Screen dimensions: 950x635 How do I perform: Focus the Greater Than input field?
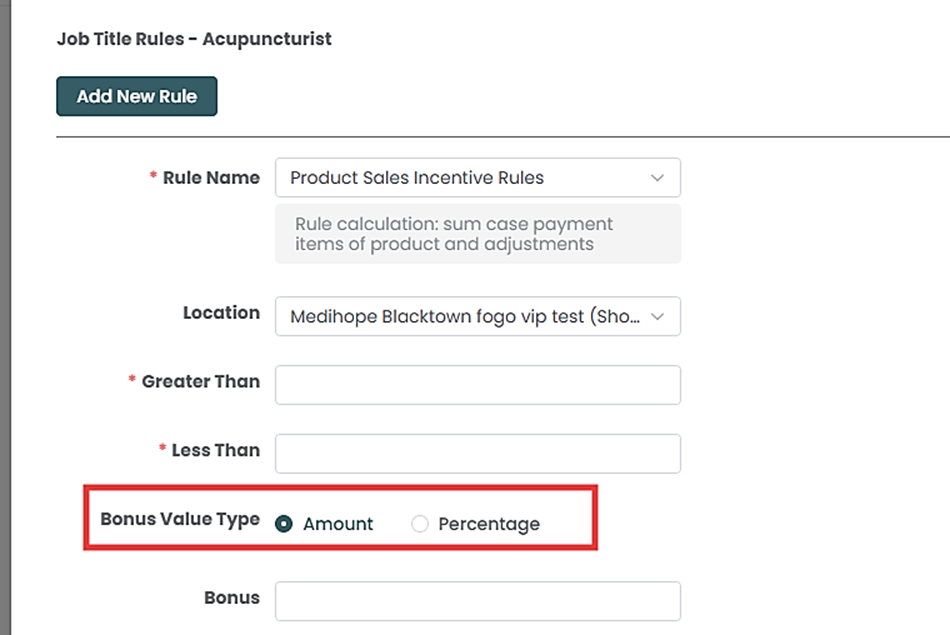(477, 385)
